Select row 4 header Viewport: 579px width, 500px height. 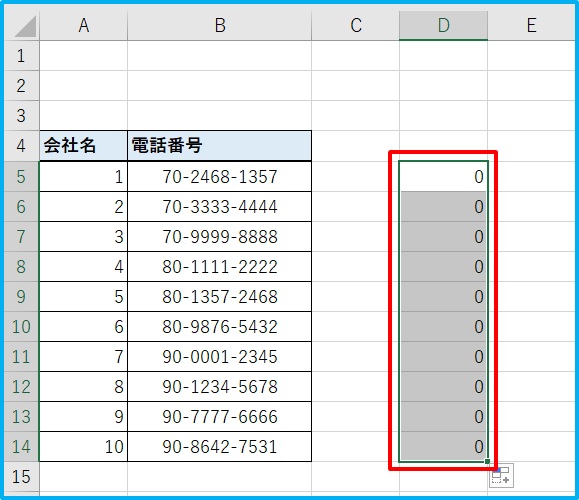(x=21, y=145)
